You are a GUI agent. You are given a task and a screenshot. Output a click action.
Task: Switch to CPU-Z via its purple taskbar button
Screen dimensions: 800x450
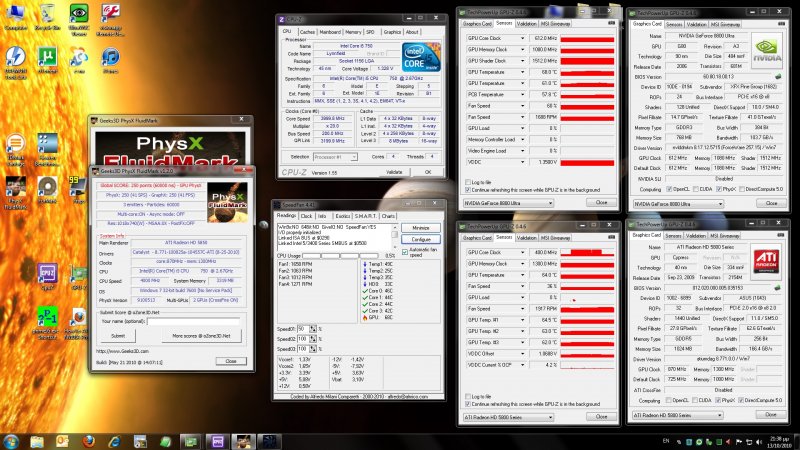(x=217, y=441)
